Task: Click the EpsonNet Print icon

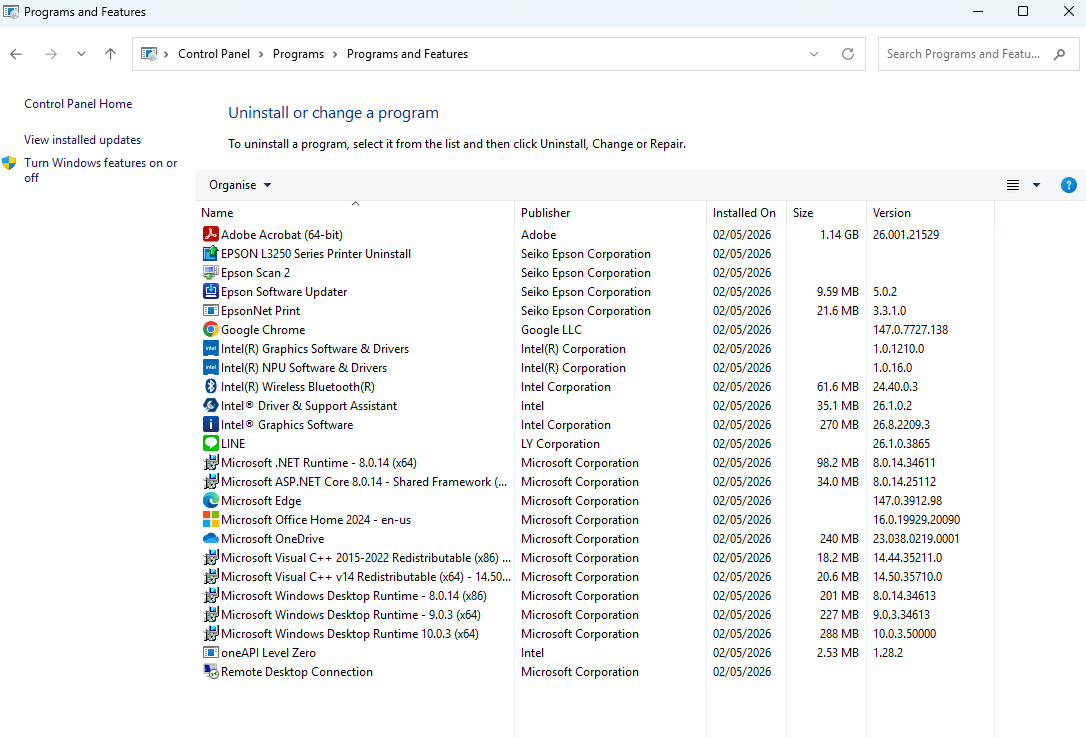Action: [x=211, y=311]
